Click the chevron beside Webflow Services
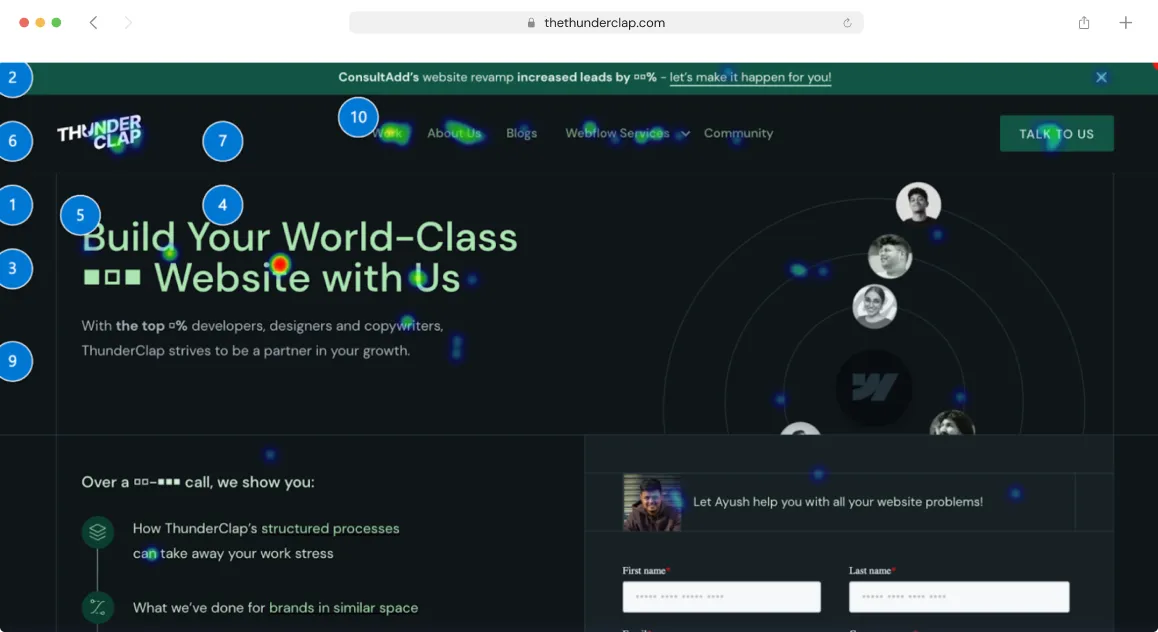The height and width of the screenshot is (632, 1158). click(x=685, y=134)
